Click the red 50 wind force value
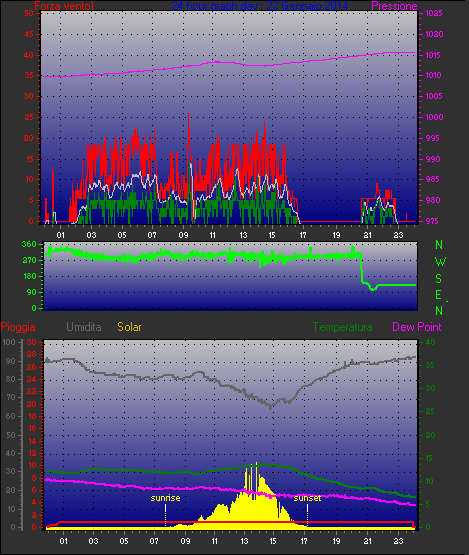This screenshot has height=555, width=469. (x=29, y=13)
